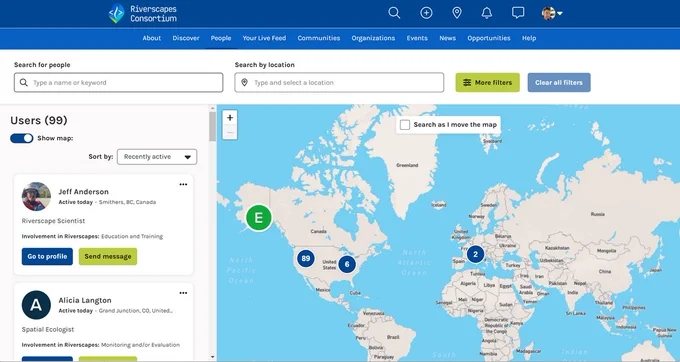This screenshot has width=680, height=362.
Task: Open the Communities menu item
Action: click(x=319, y=38)
